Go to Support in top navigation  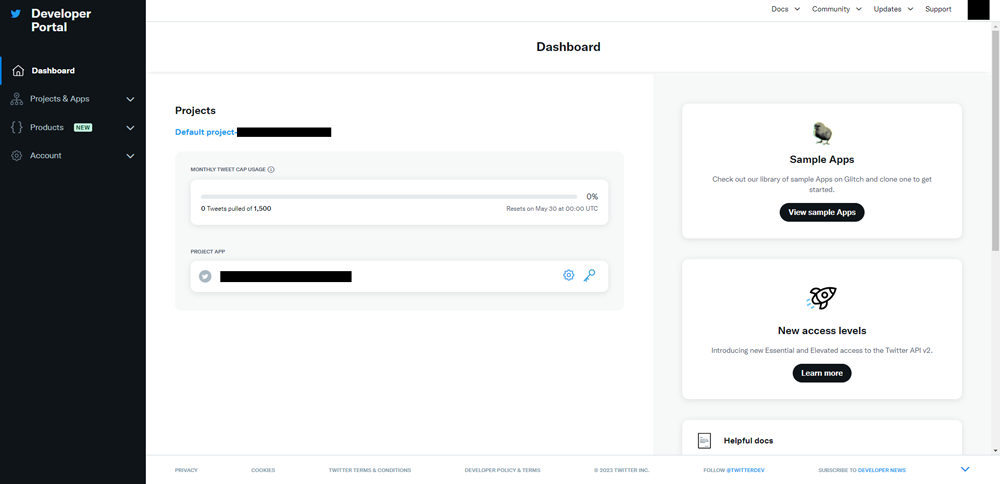click(x=938, y=9)
